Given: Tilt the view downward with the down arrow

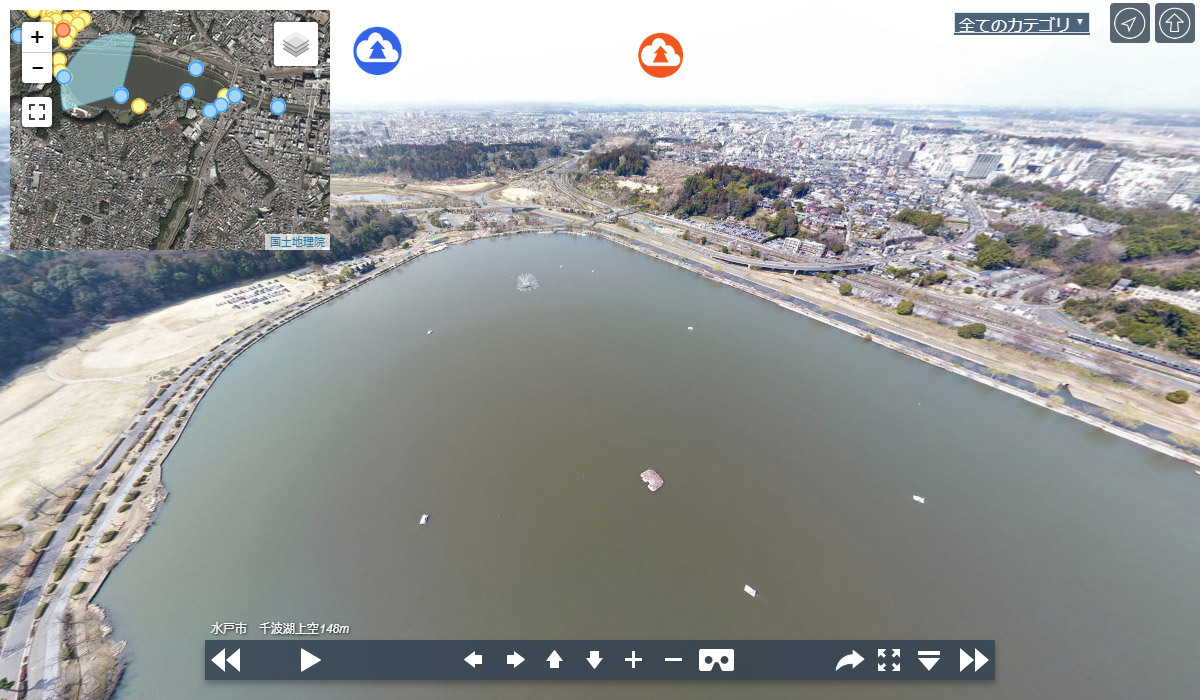Looking at the screenshot, I should (594, 660).
